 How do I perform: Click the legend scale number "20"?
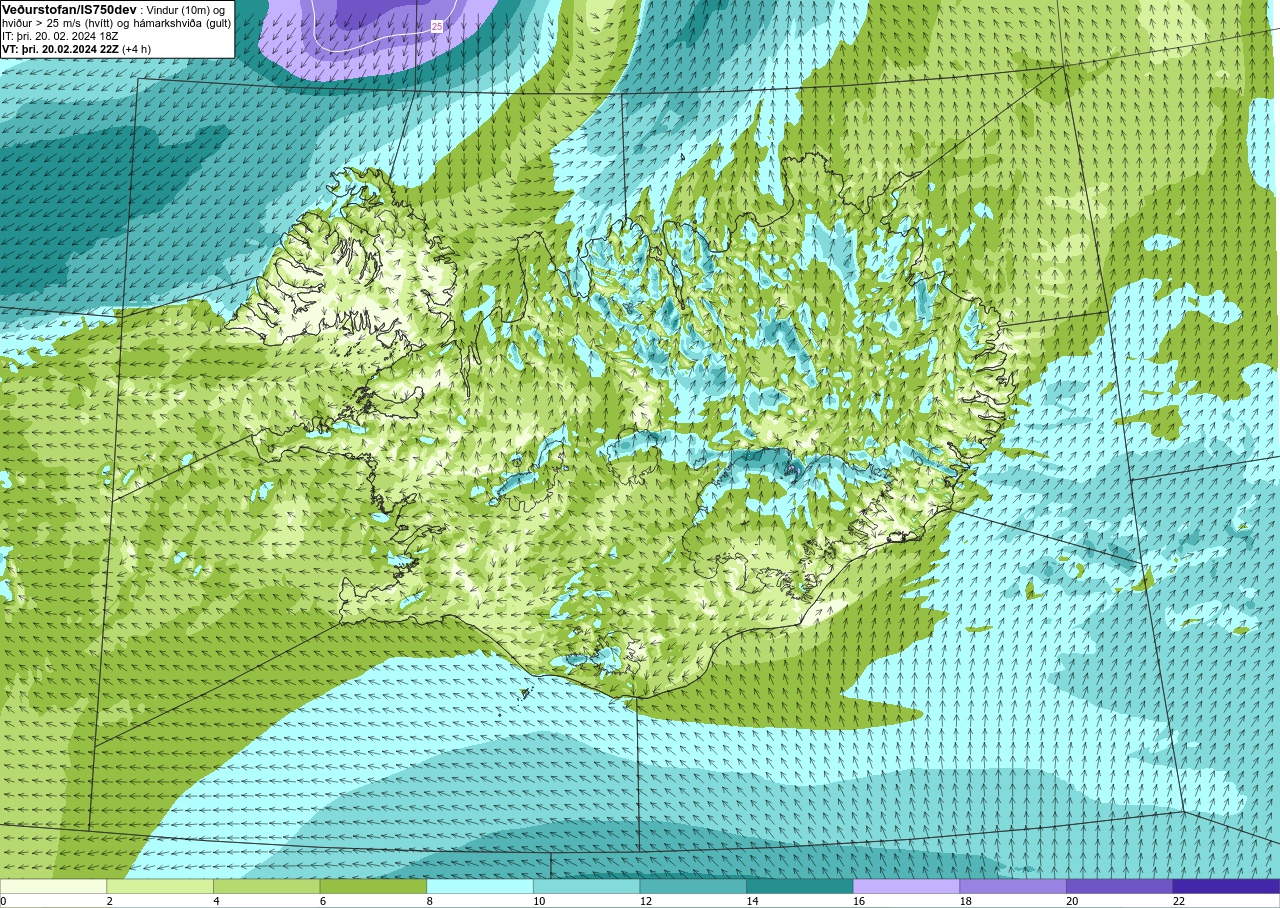pyautogui.click(x=1072, y=901)
